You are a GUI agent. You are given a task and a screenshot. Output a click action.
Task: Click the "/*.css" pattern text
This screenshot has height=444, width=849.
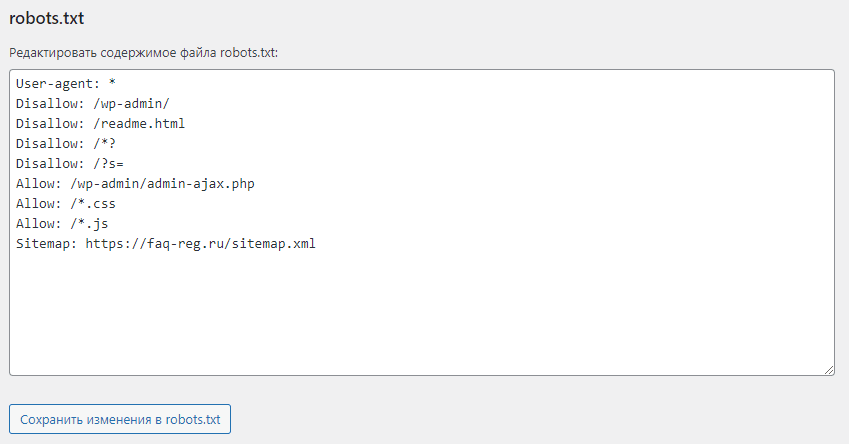[x=93, y=203]
